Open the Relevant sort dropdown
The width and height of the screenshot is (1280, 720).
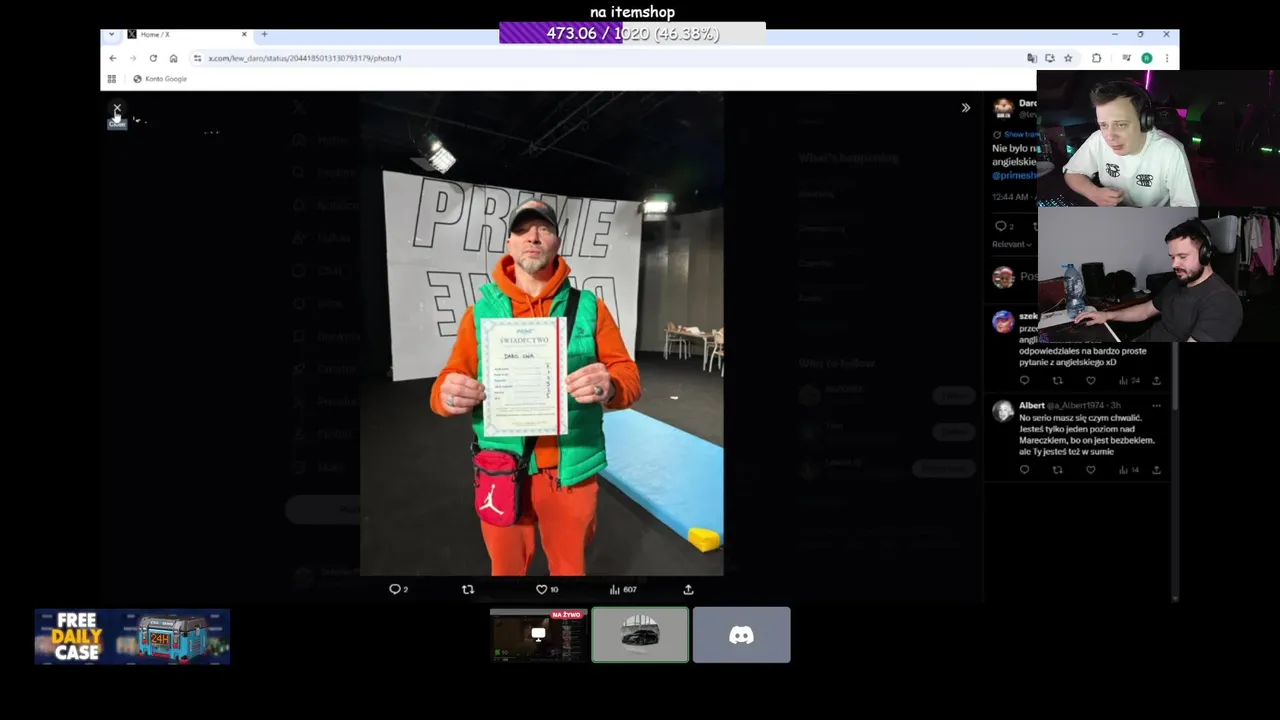(1012, 244)
